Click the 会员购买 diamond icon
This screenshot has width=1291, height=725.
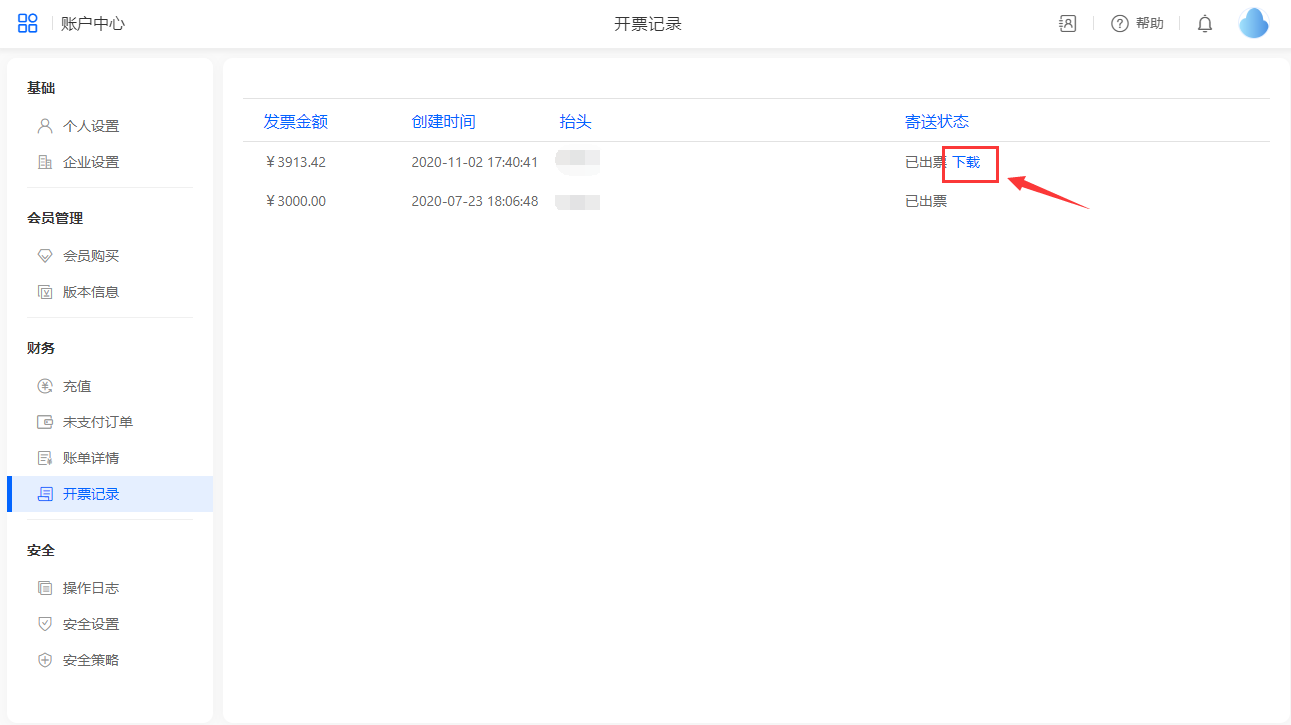point(44,256)
